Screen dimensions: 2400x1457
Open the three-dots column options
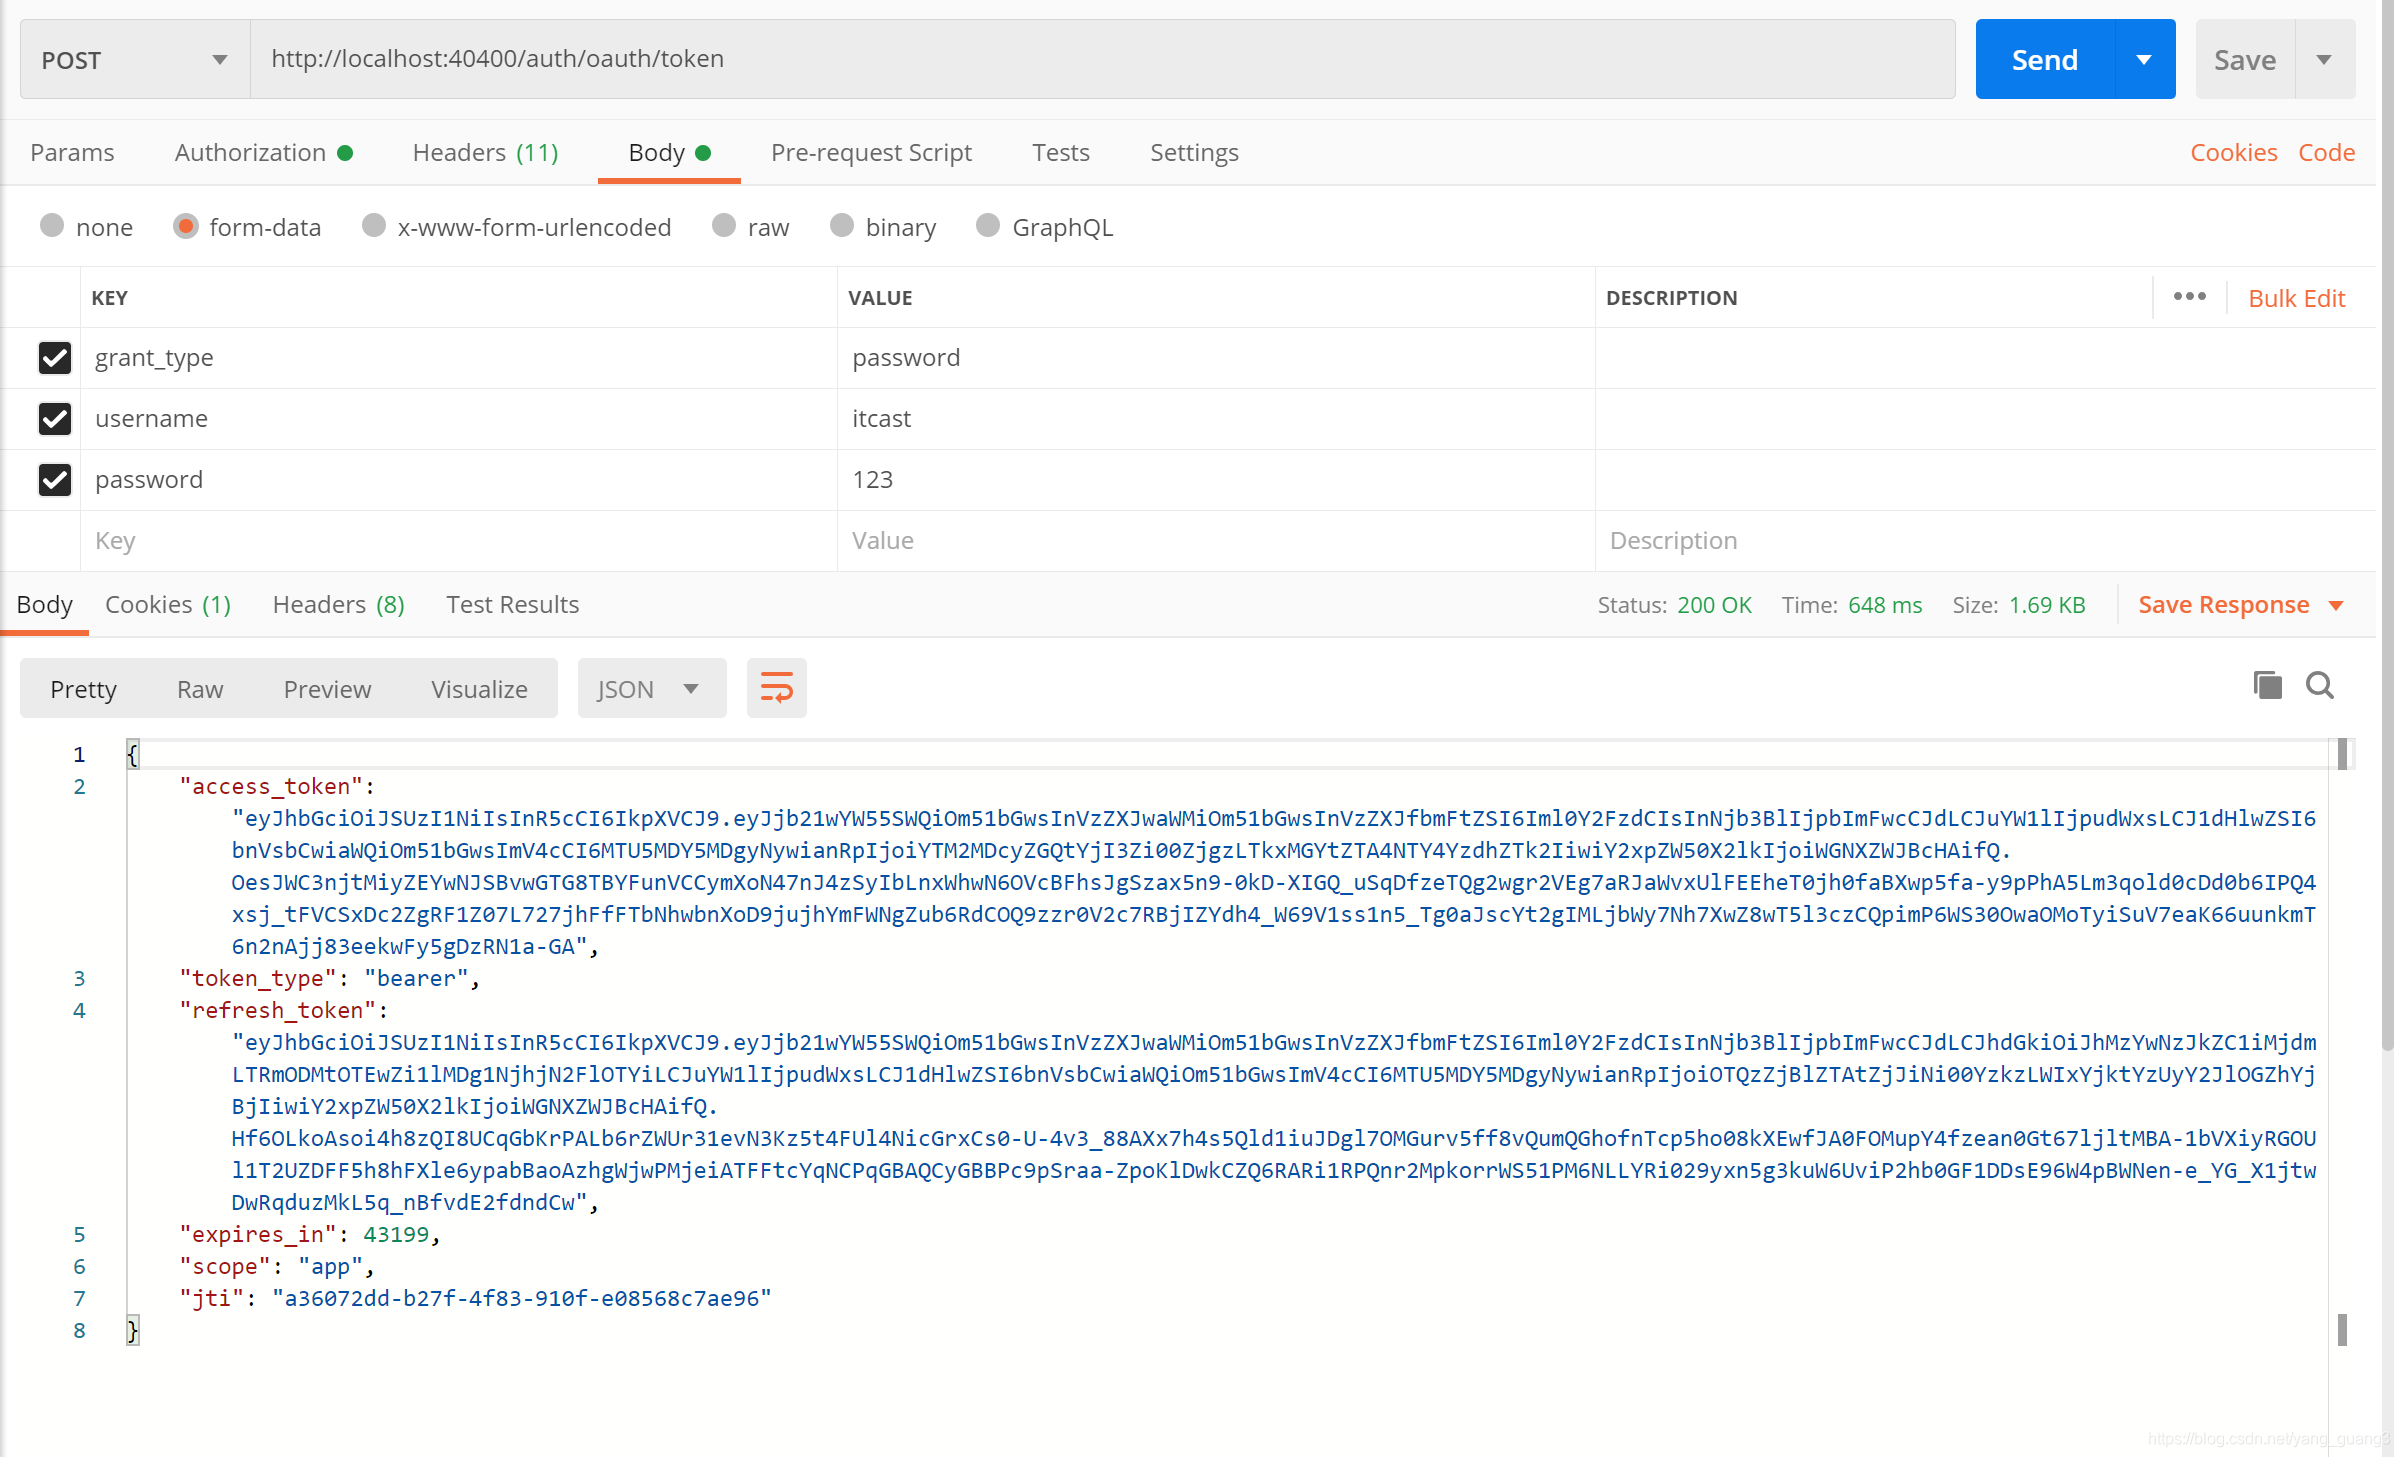coord(2189,297)
